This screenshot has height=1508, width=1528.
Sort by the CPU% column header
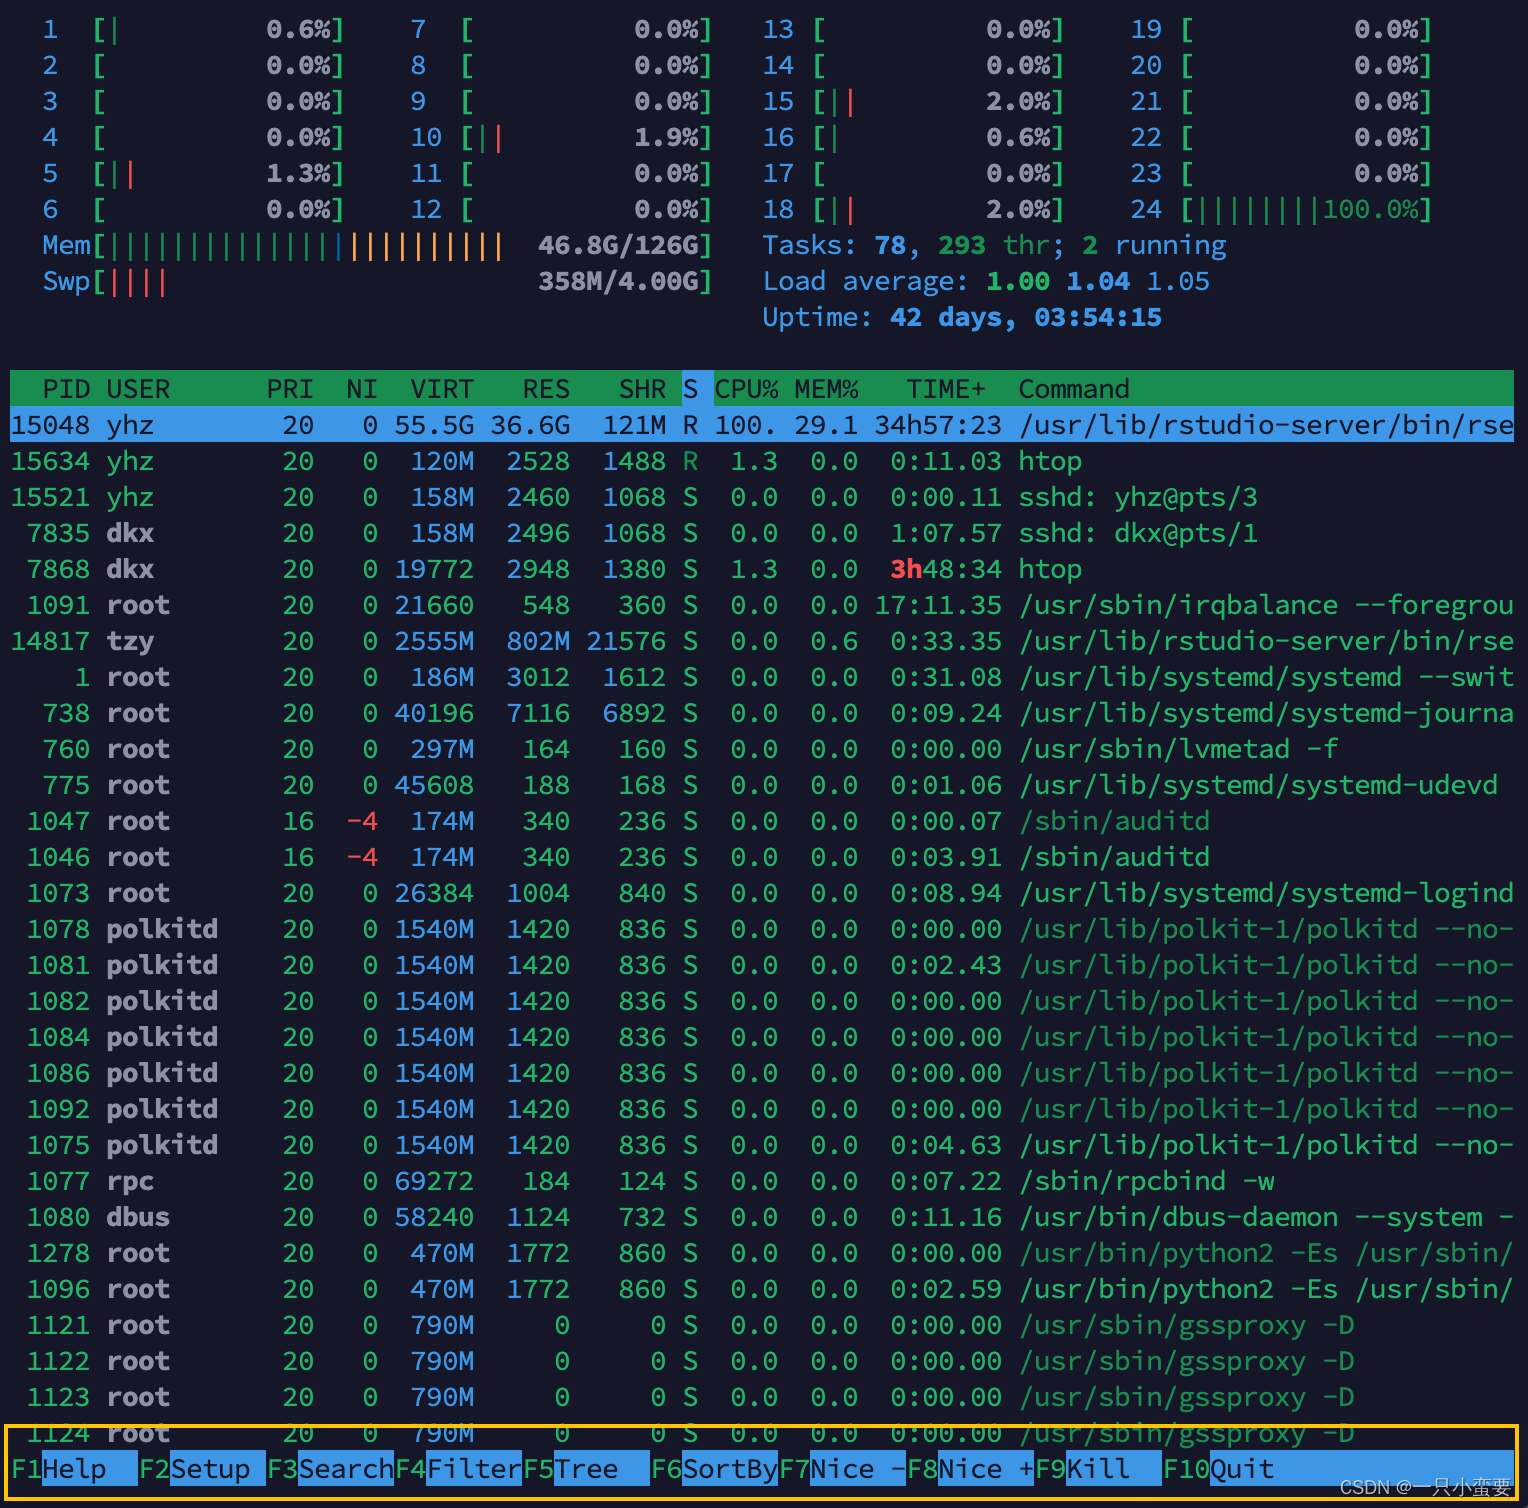tap(746, 389)
